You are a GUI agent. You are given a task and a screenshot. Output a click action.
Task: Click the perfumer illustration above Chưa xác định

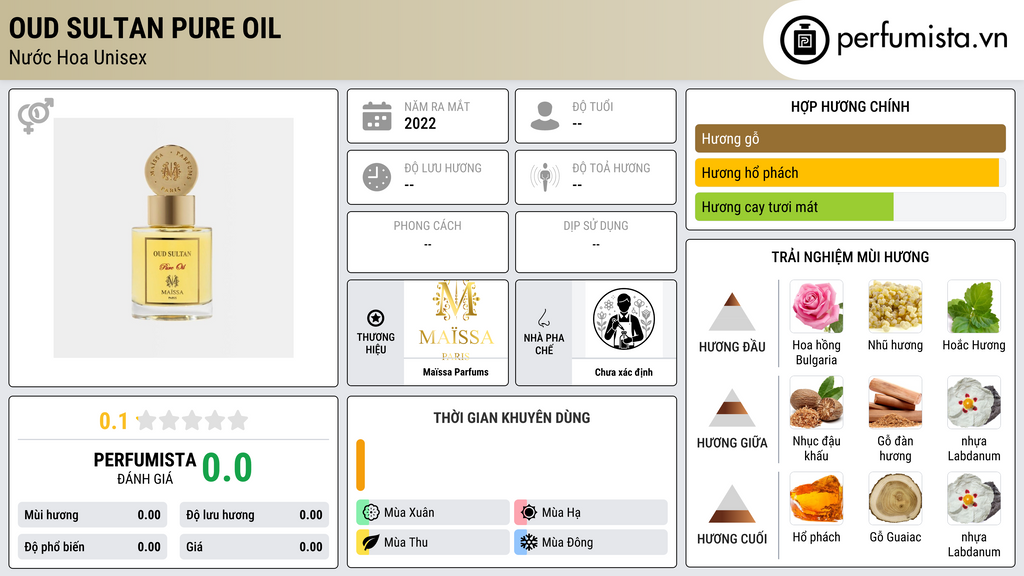point(624,320)
